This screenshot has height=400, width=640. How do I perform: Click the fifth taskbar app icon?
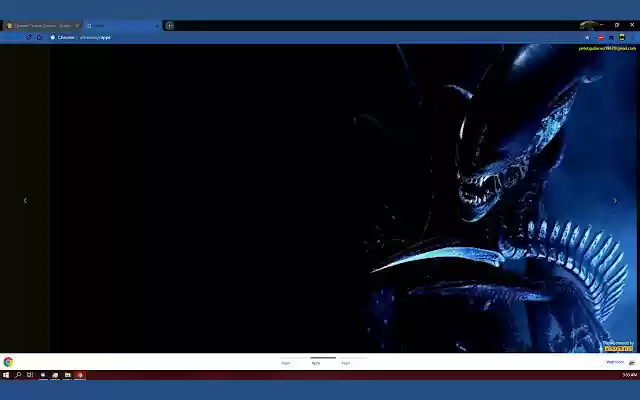(x=55, y=375)
